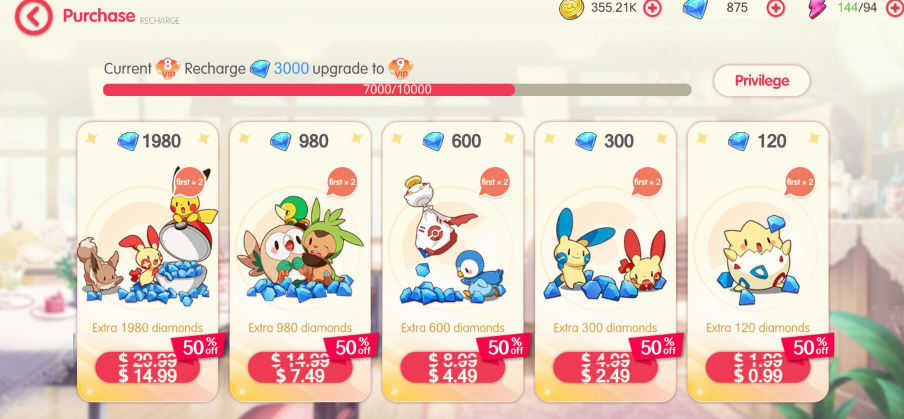Add more gold coins with plus icon

click(x=652, y=8)
